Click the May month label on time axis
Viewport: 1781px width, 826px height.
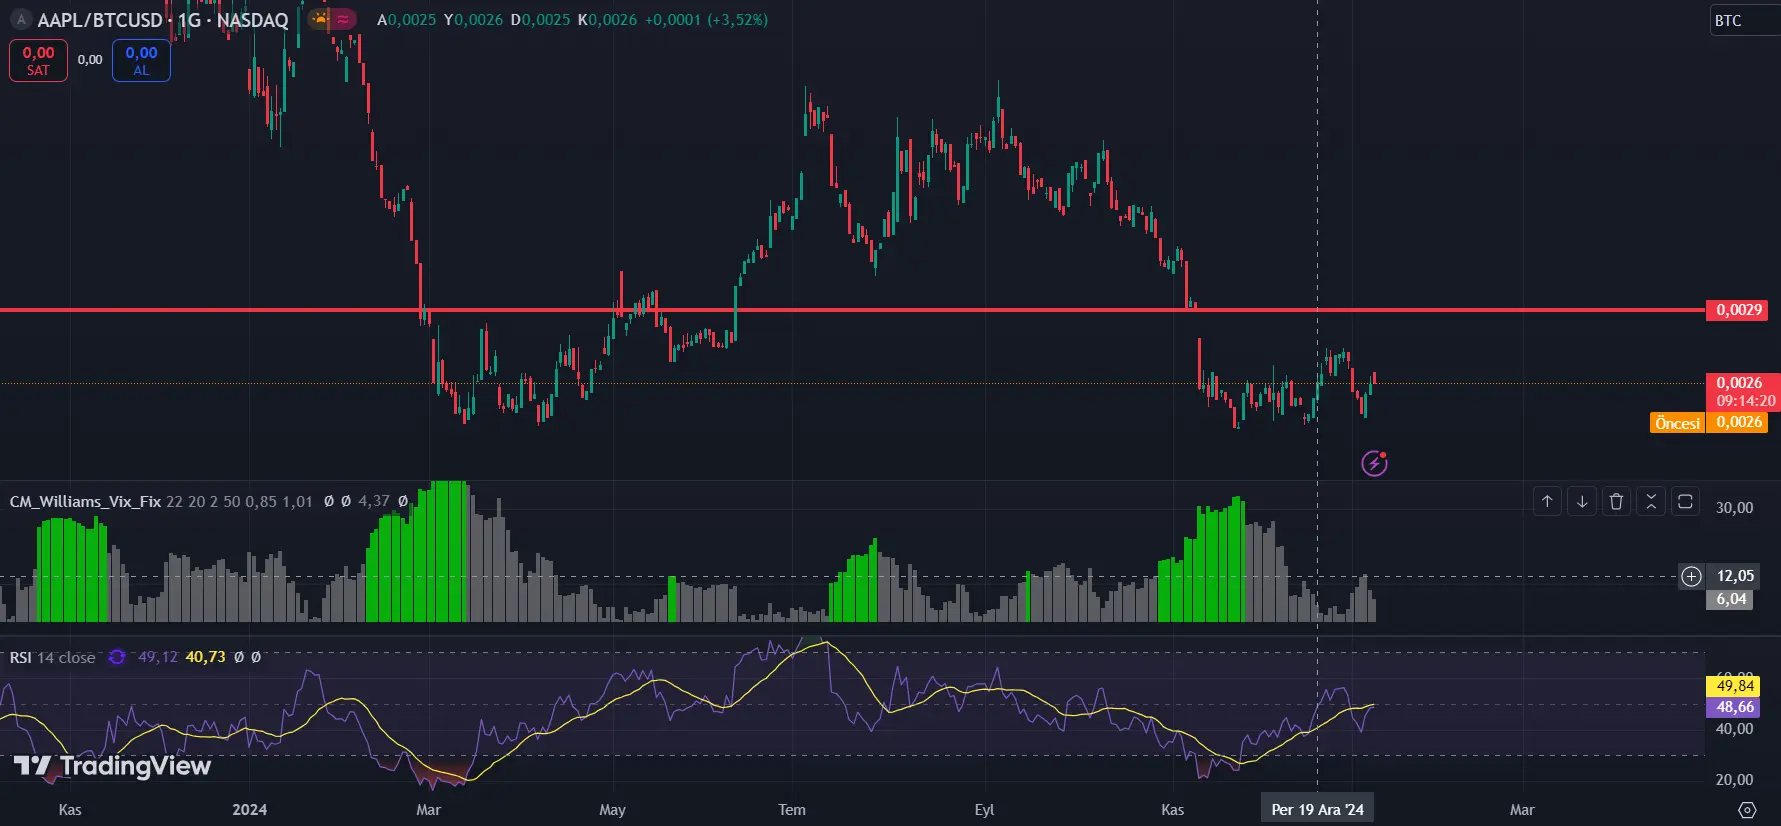[612, 810]
